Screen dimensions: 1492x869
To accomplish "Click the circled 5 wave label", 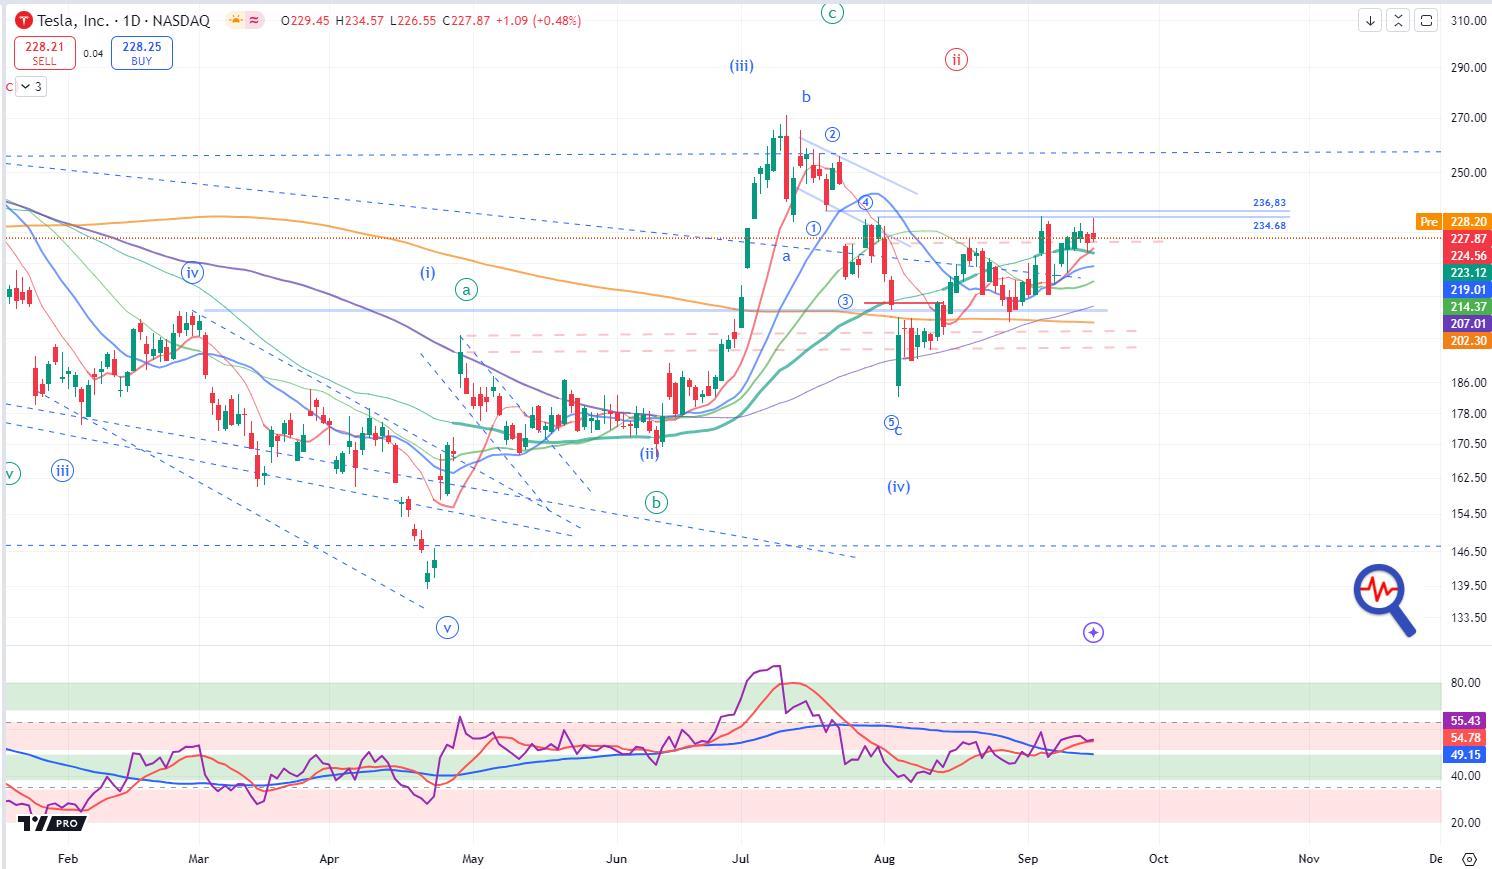I will pos(891,423).
